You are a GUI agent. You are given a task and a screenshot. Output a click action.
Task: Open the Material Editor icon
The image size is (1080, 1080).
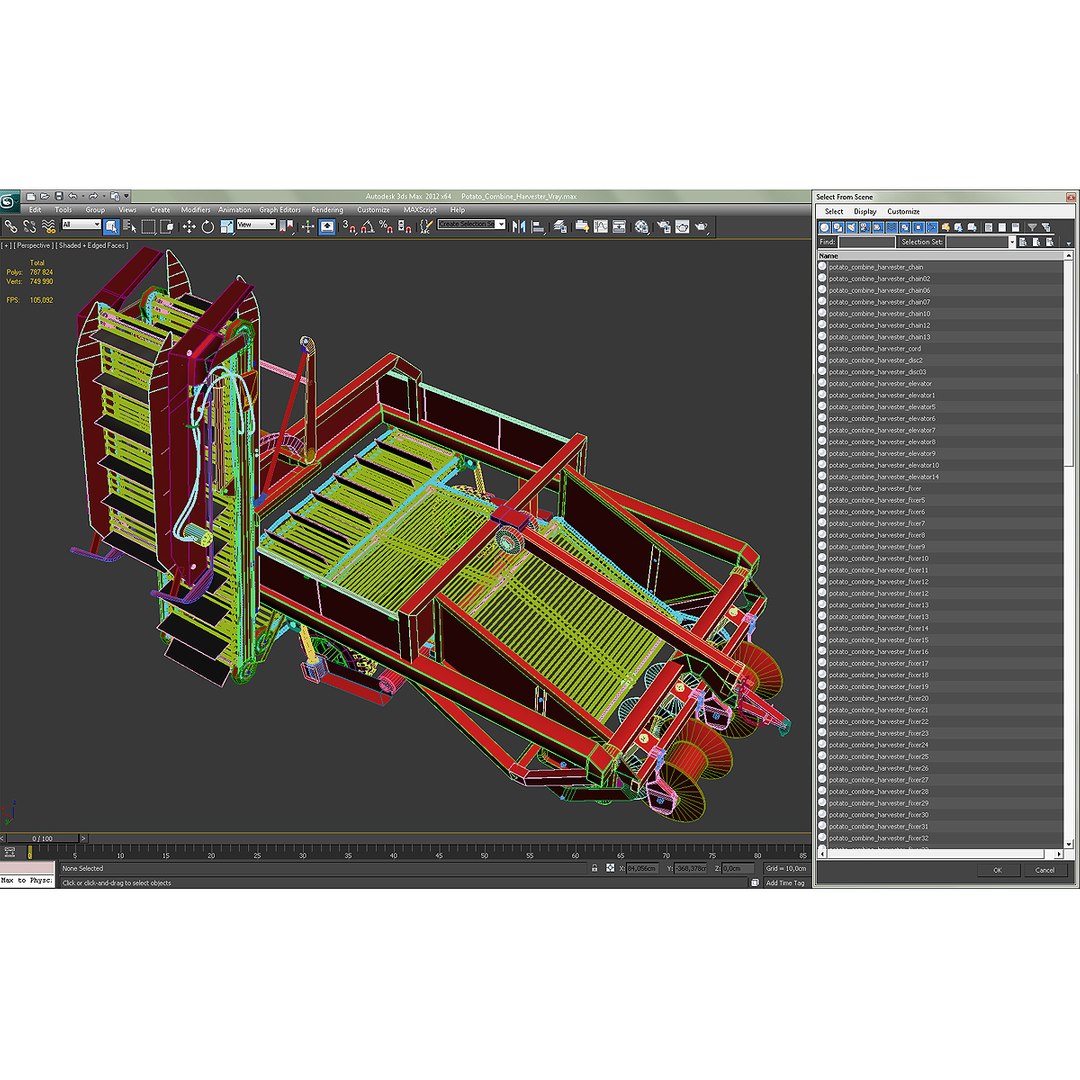[641, 226]
